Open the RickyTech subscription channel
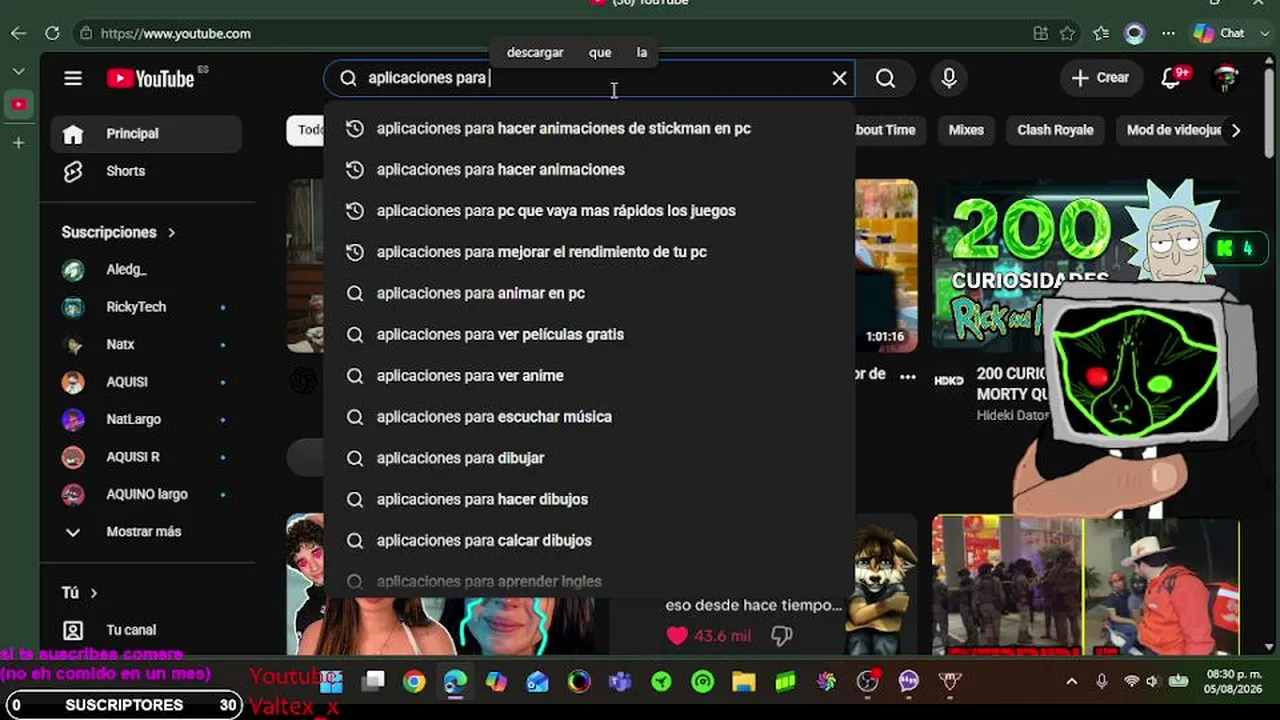Image resolution: width=1280 pixels, height=720 pixels. click(x=146, y=307)
